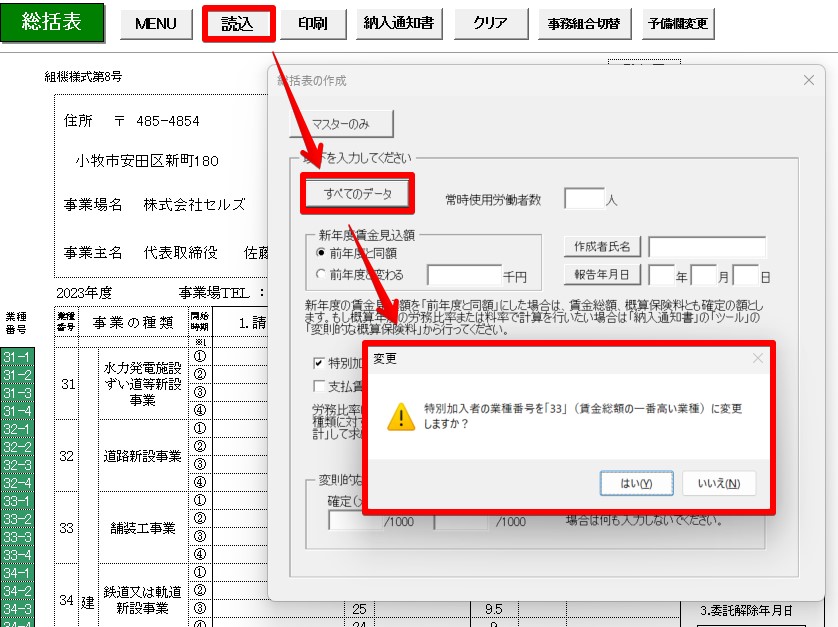Focus the author name text field
The image size is (838, 627).
[x=707, y=247]
